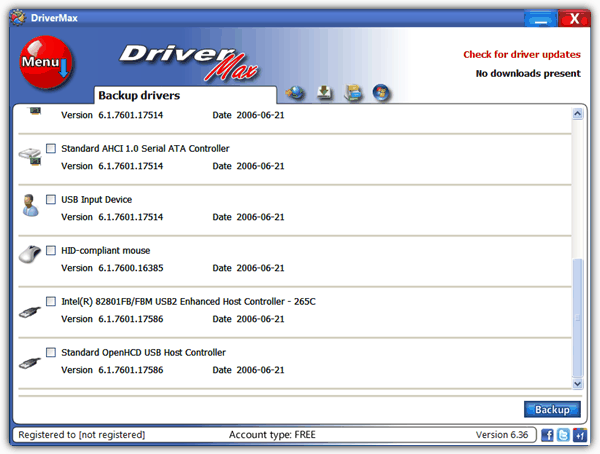Viewport: 600px width, 454px height.
Task: Click the OpenHCD USB controller plug icon
Action: coord(30,363)
